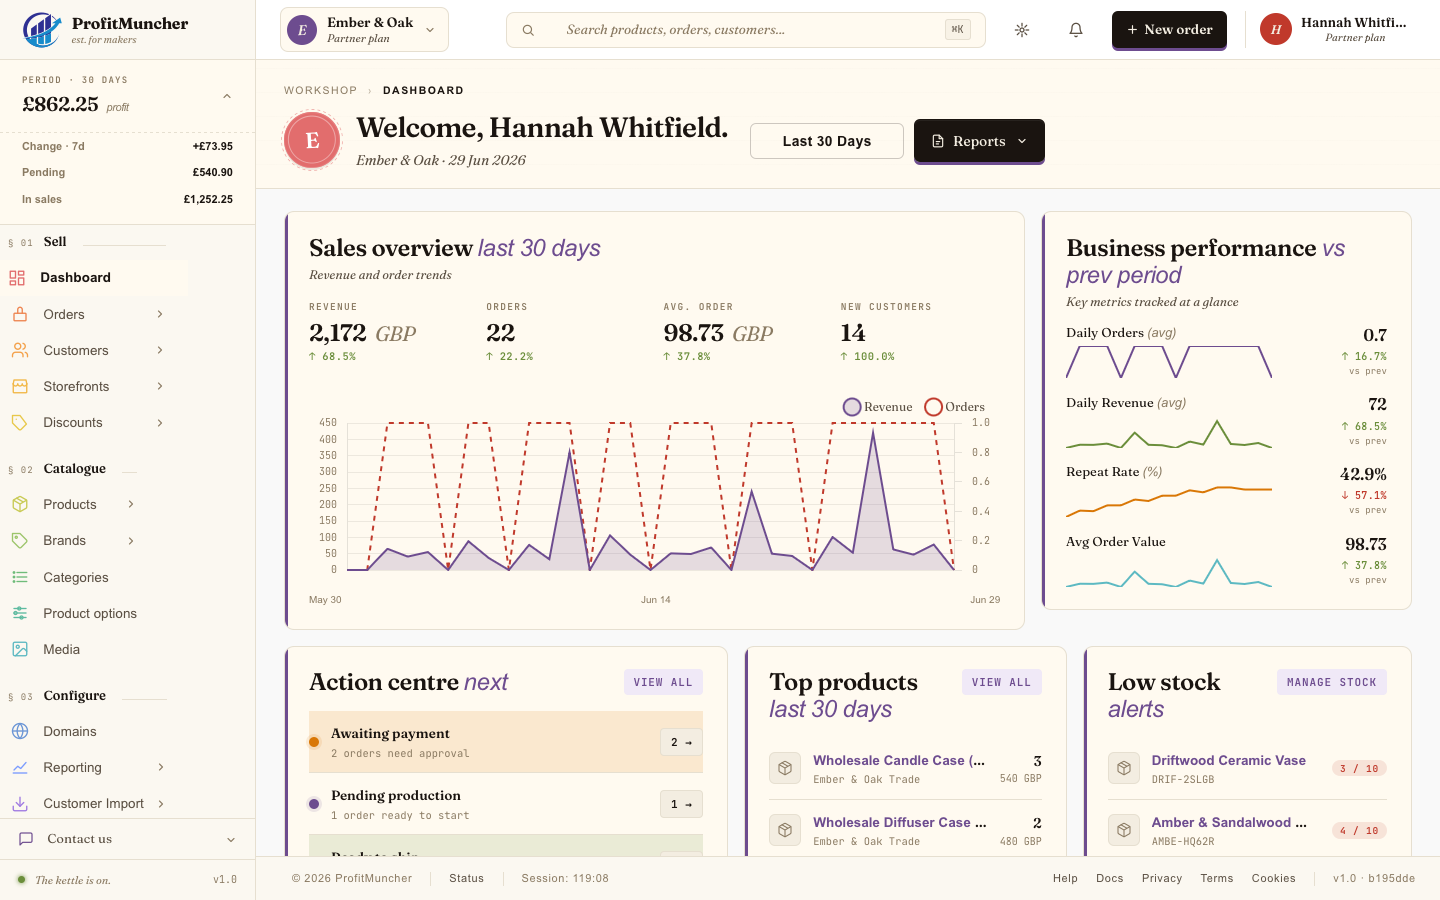Open Pending production count button
The height and width of the screenshot is (900, 1440).
coord(681,804)
